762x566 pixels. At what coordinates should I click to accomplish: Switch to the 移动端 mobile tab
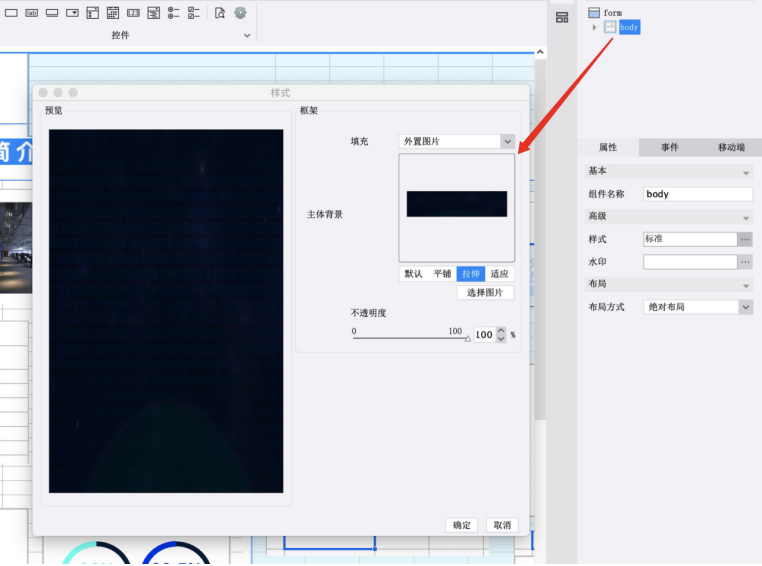(731, 147)
